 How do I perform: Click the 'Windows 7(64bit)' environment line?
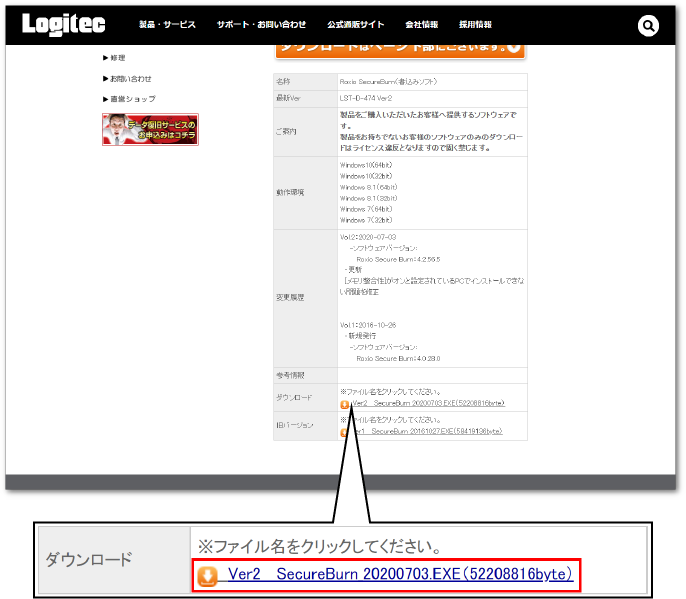(x=366, y=209)
